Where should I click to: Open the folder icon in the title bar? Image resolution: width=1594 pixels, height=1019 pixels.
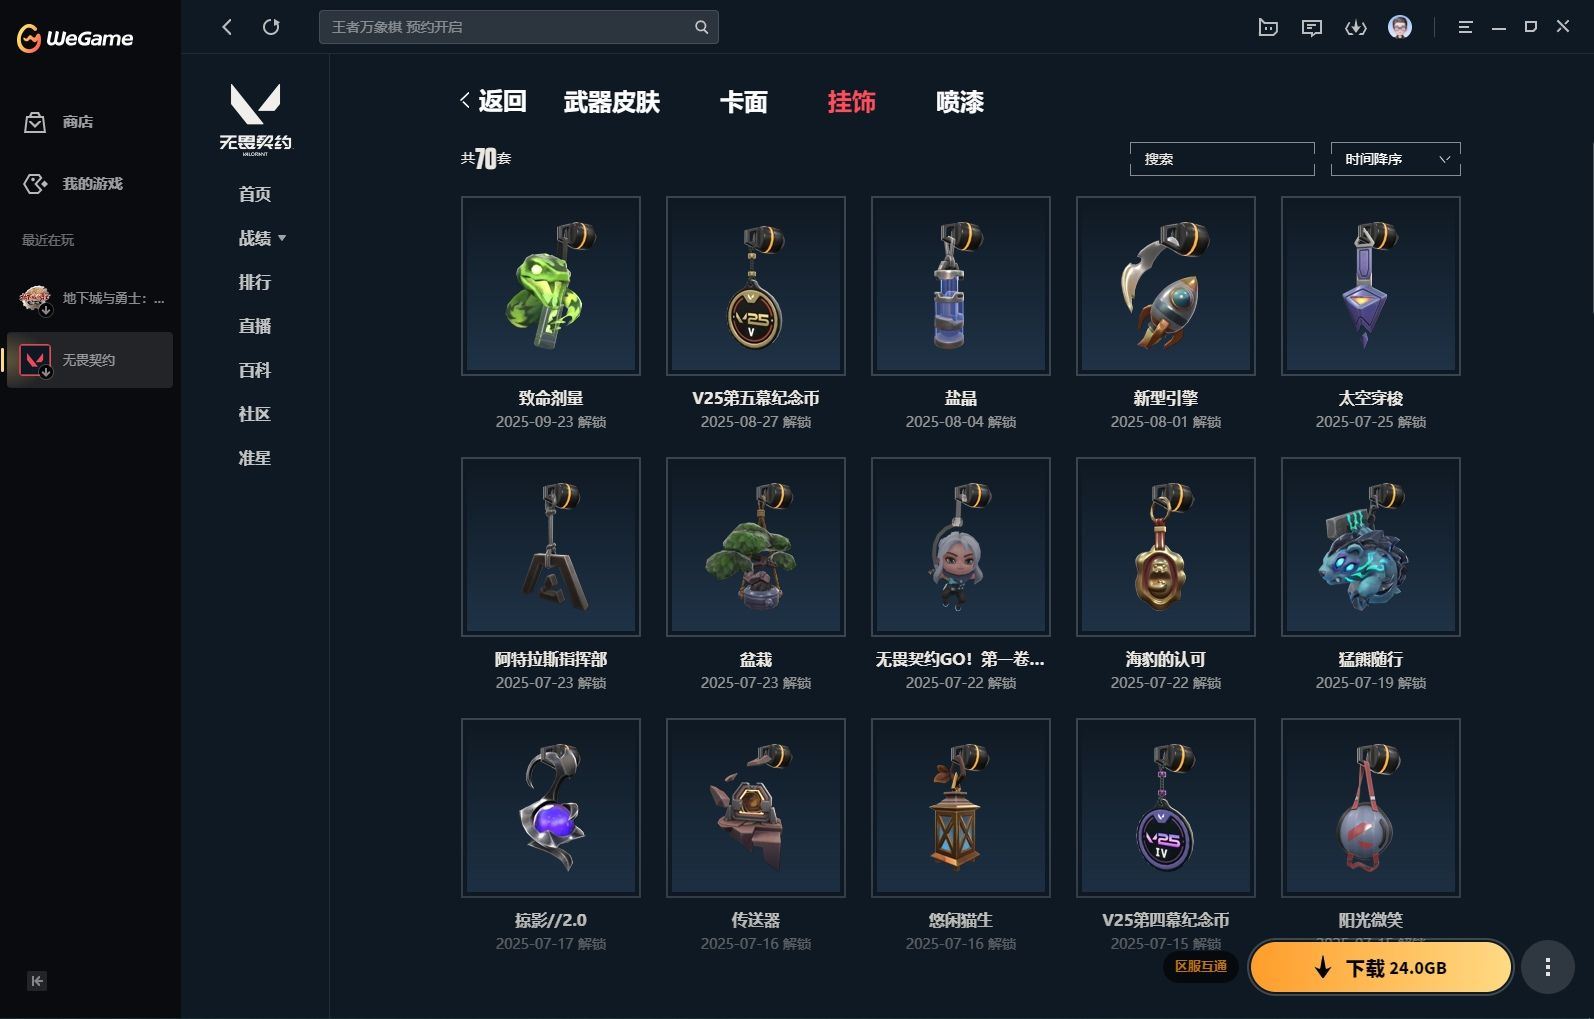(x=1268, y=28)
